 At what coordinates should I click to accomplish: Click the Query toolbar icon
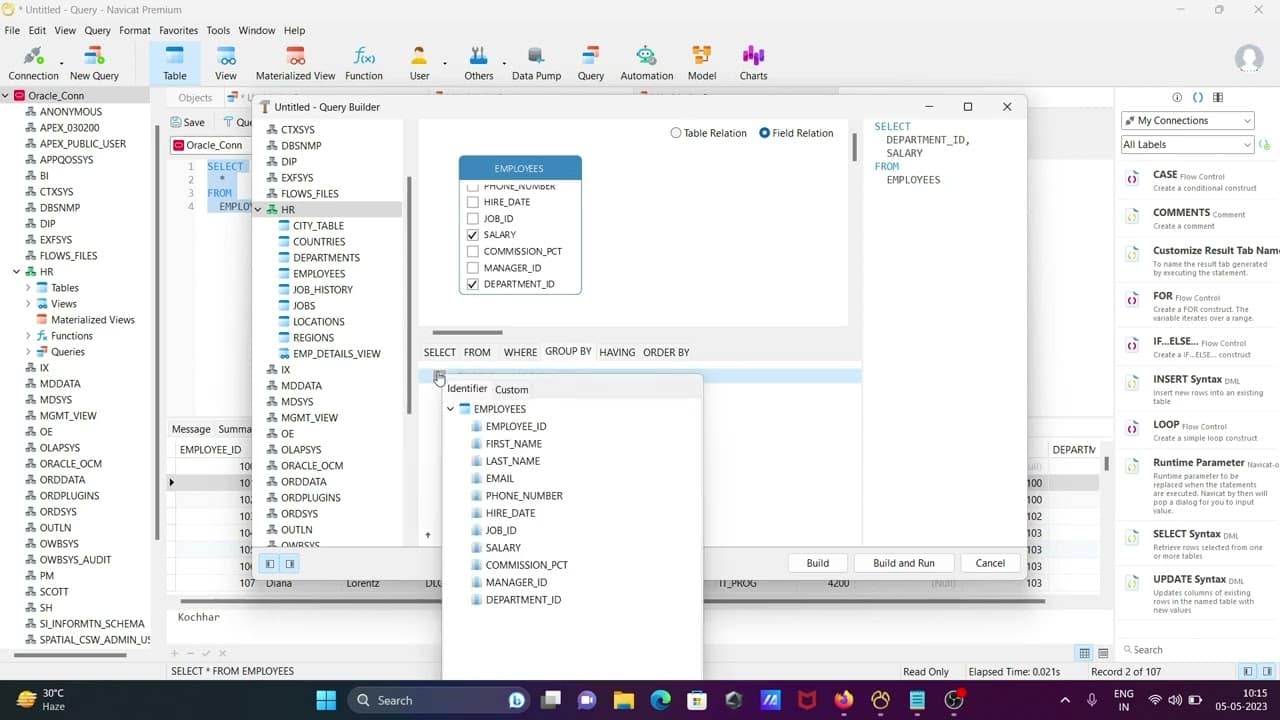point(591,63)
